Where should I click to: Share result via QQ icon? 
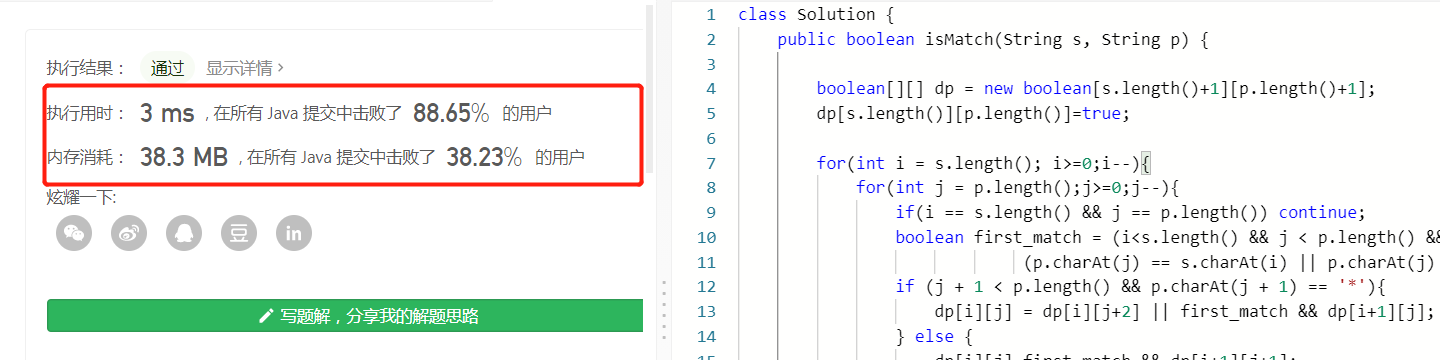(184, 233)
